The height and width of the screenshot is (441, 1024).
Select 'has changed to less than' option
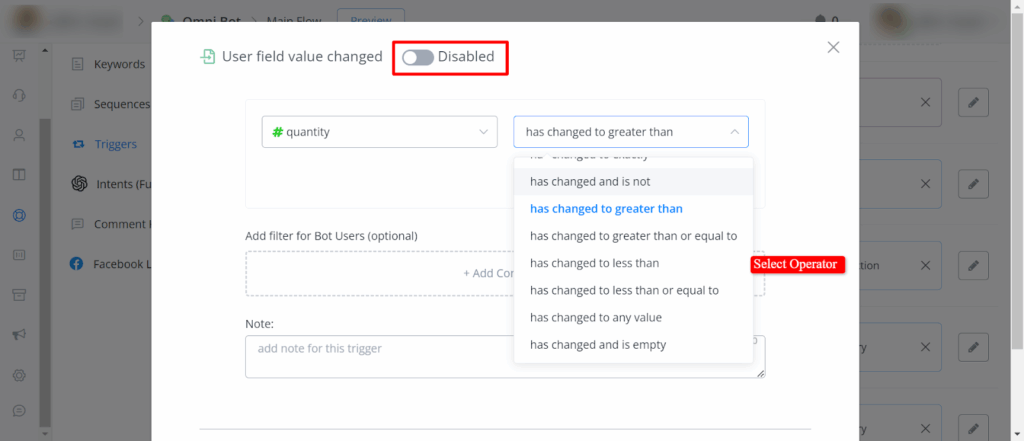tap(594, 263)
